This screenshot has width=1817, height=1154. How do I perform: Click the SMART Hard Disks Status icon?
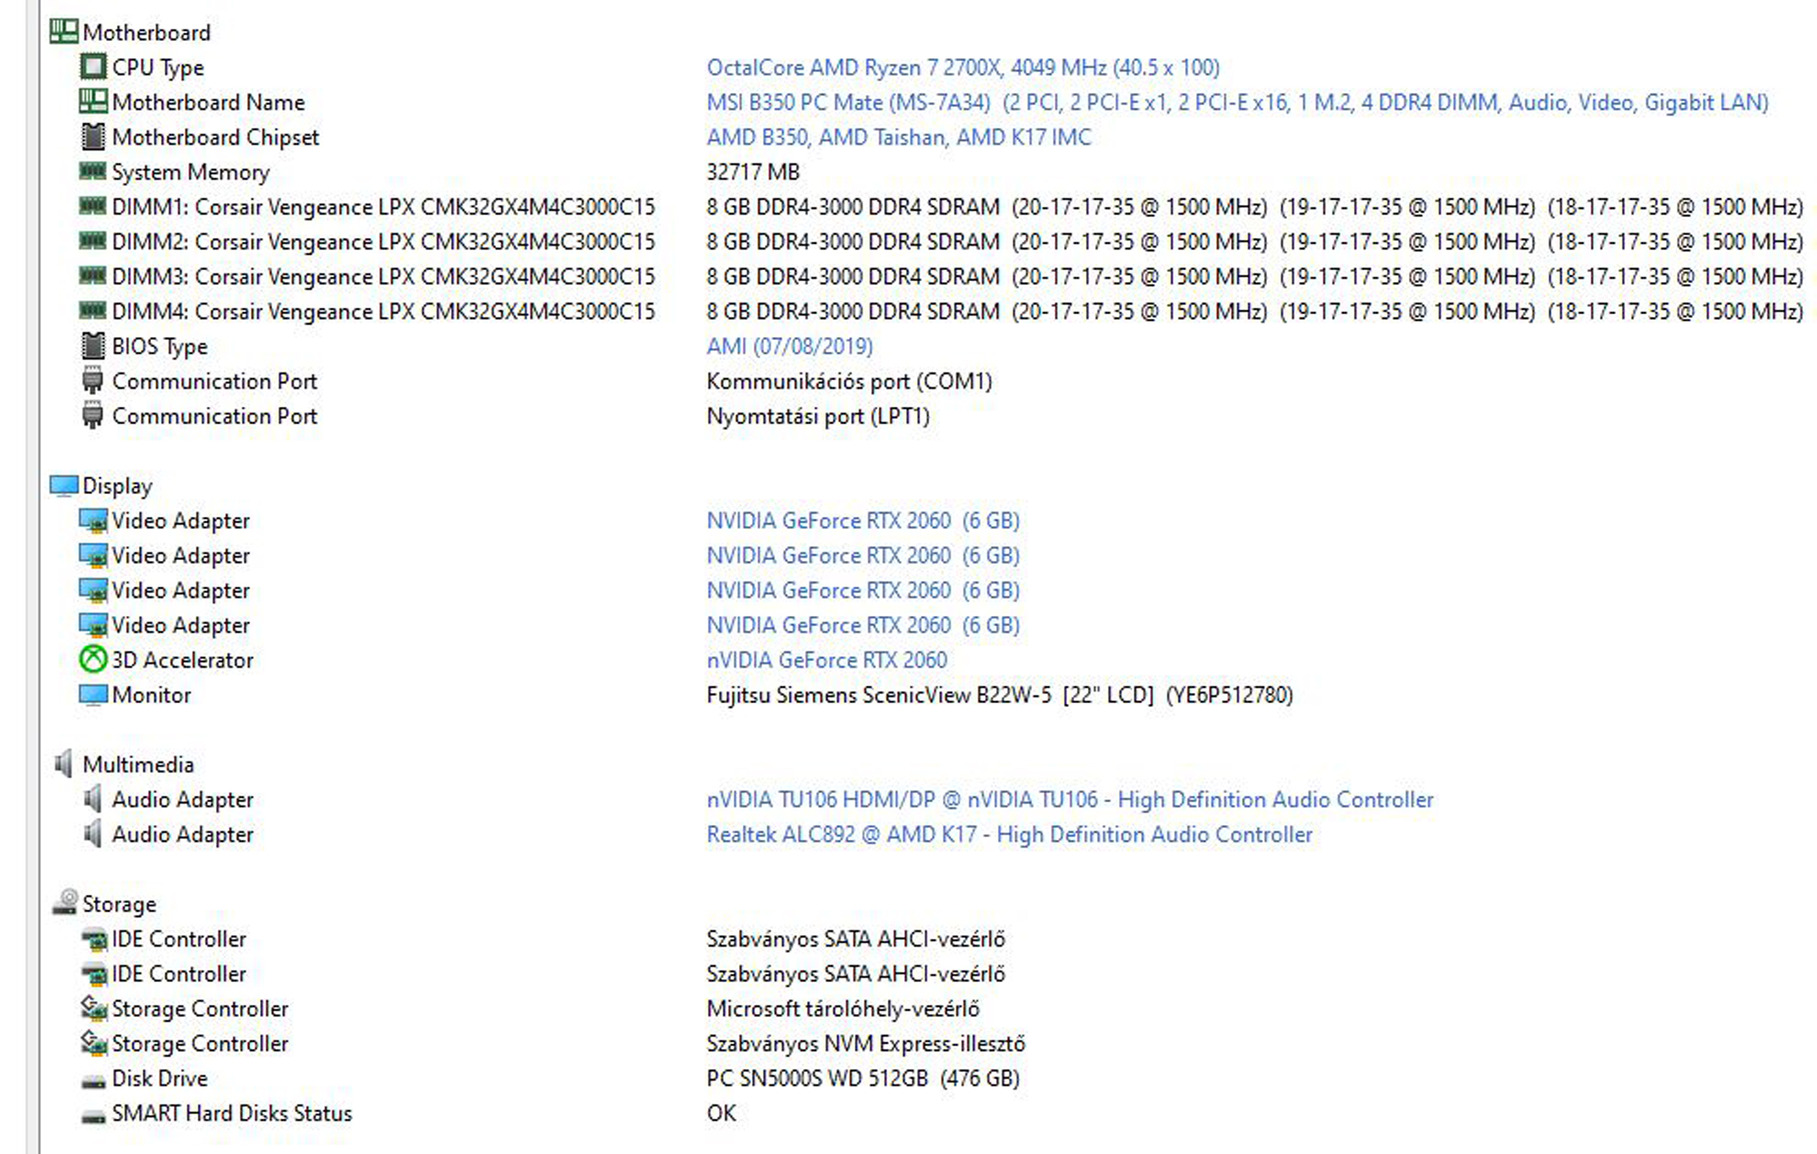pyautogui.click(x=93, y=1115)
